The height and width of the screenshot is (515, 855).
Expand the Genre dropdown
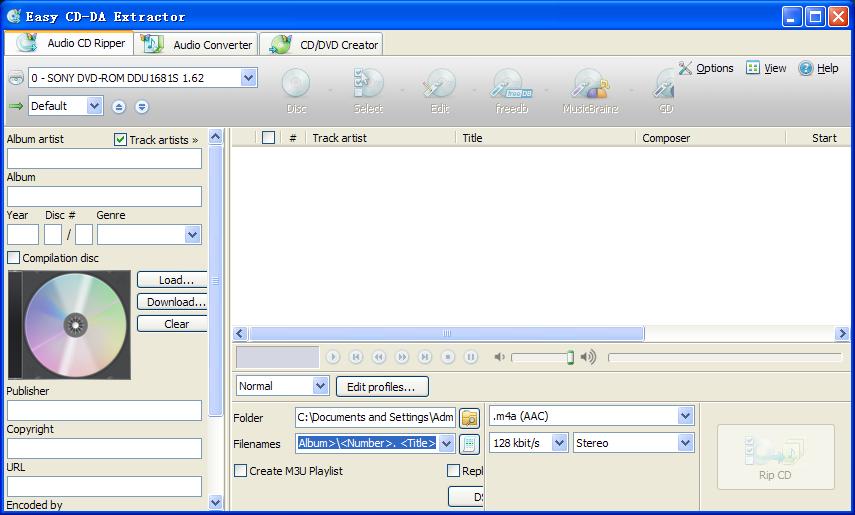[x=192, y=235]
